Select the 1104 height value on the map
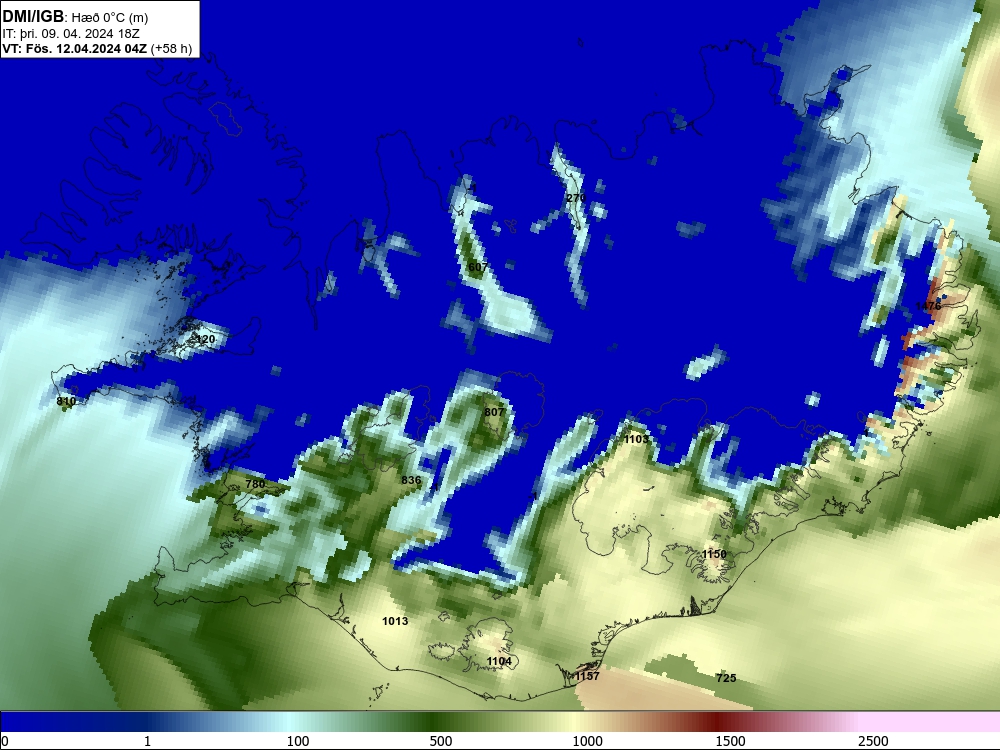The width and height of the screenshot is (1000, 750). (x=499, y=661)
